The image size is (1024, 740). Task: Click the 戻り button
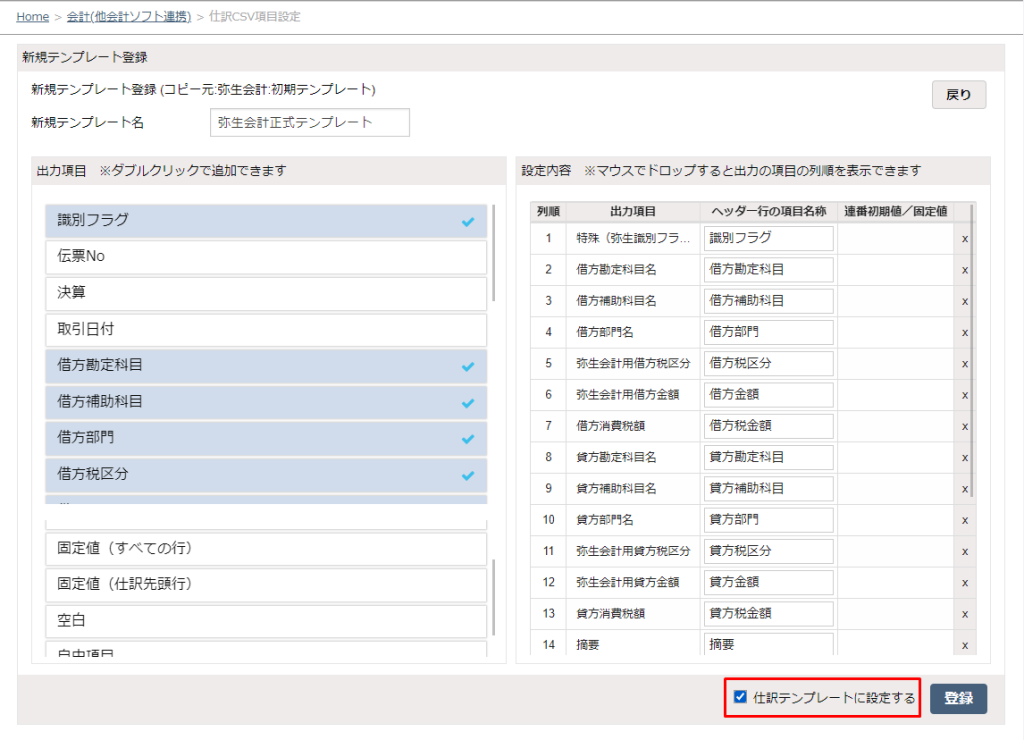(957, 94)
